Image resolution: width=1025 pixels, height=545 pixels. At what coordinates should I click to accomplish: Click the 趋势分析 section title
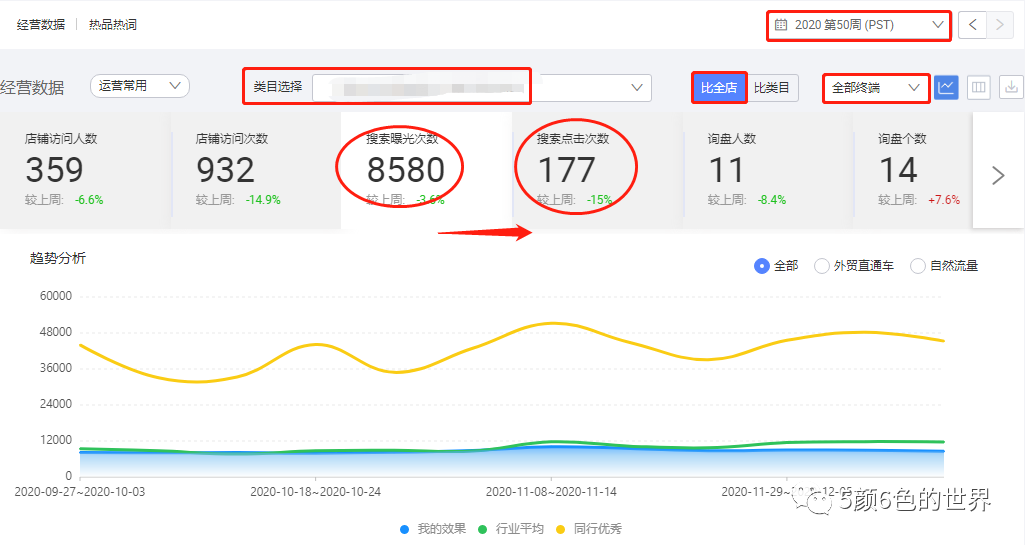(x=58, y=258)
